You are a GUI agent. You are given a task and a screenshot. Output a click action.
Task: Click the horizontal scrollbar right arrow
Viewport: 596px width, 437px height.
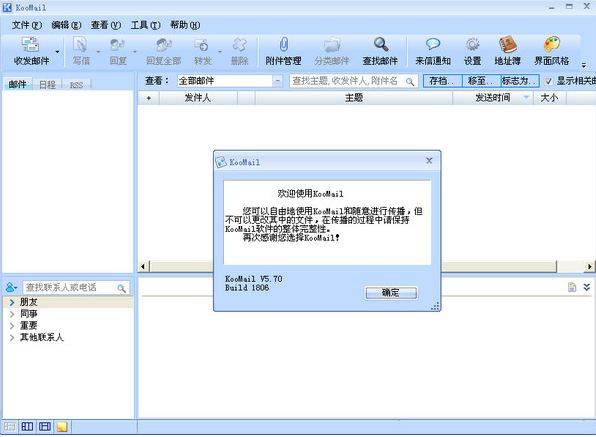pyautogui.click(x=589, y=266)
